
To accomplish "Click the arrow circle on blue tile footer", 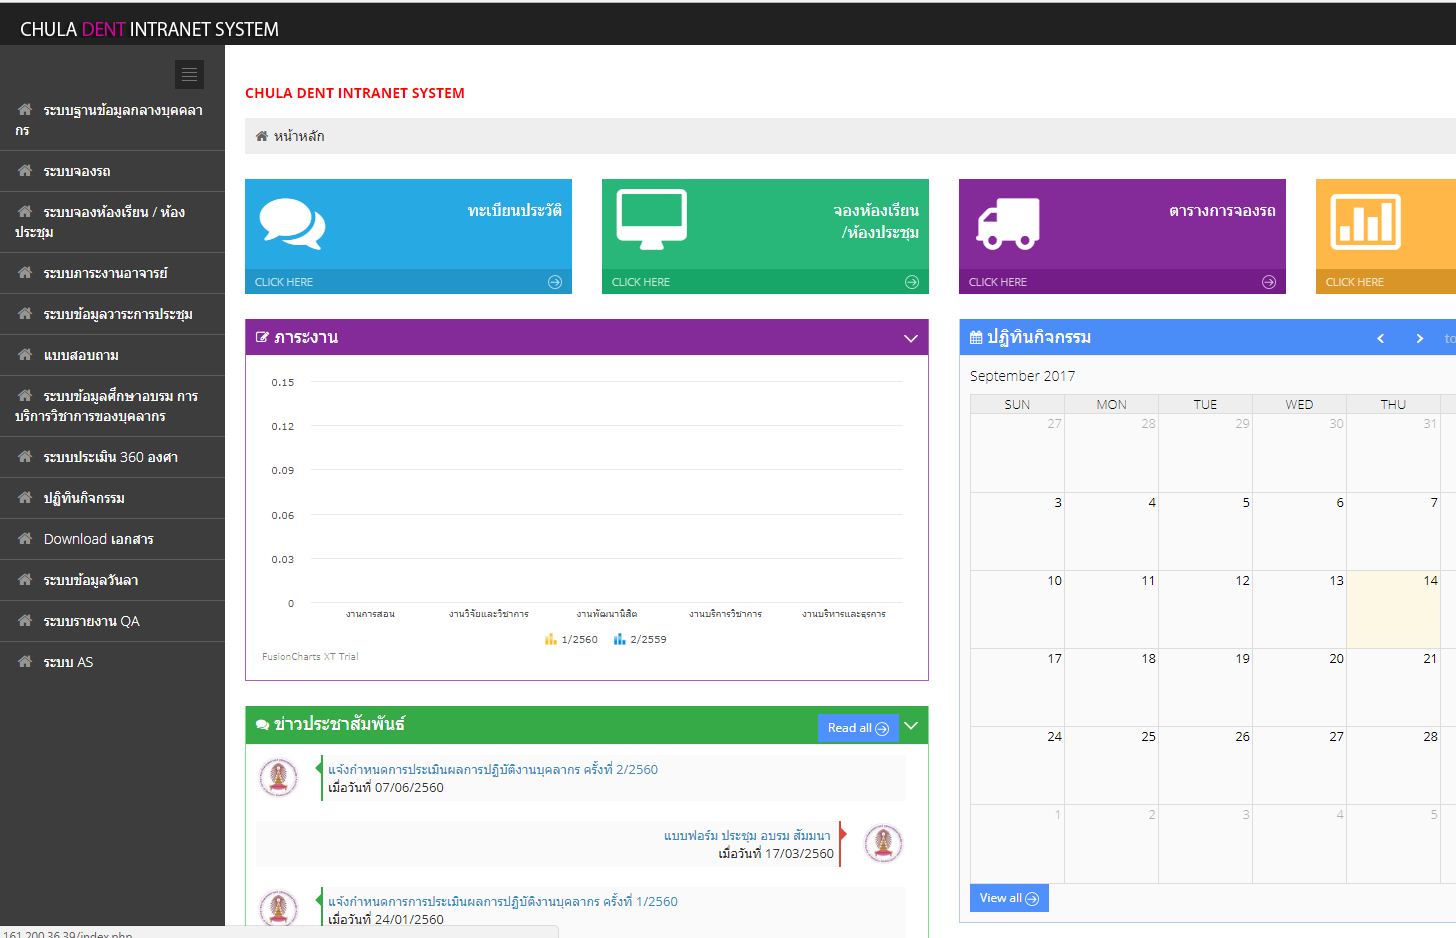I will 555,282.
